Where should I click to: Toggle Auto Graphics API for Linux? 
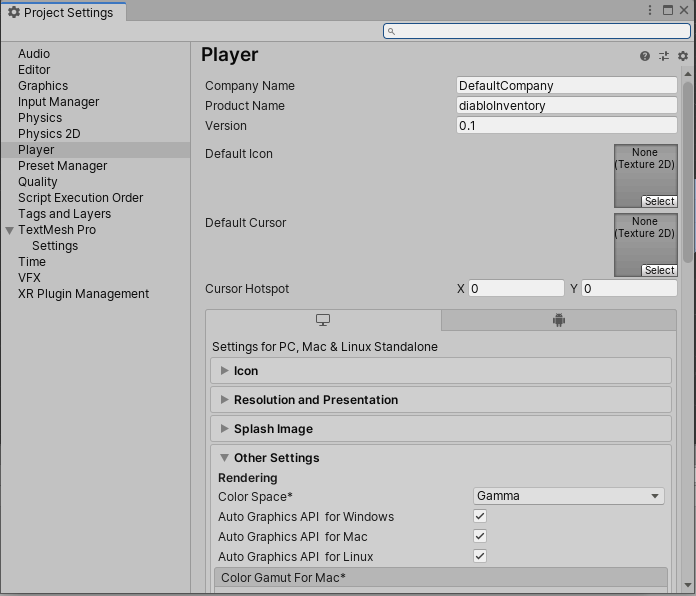click(480, 557)
